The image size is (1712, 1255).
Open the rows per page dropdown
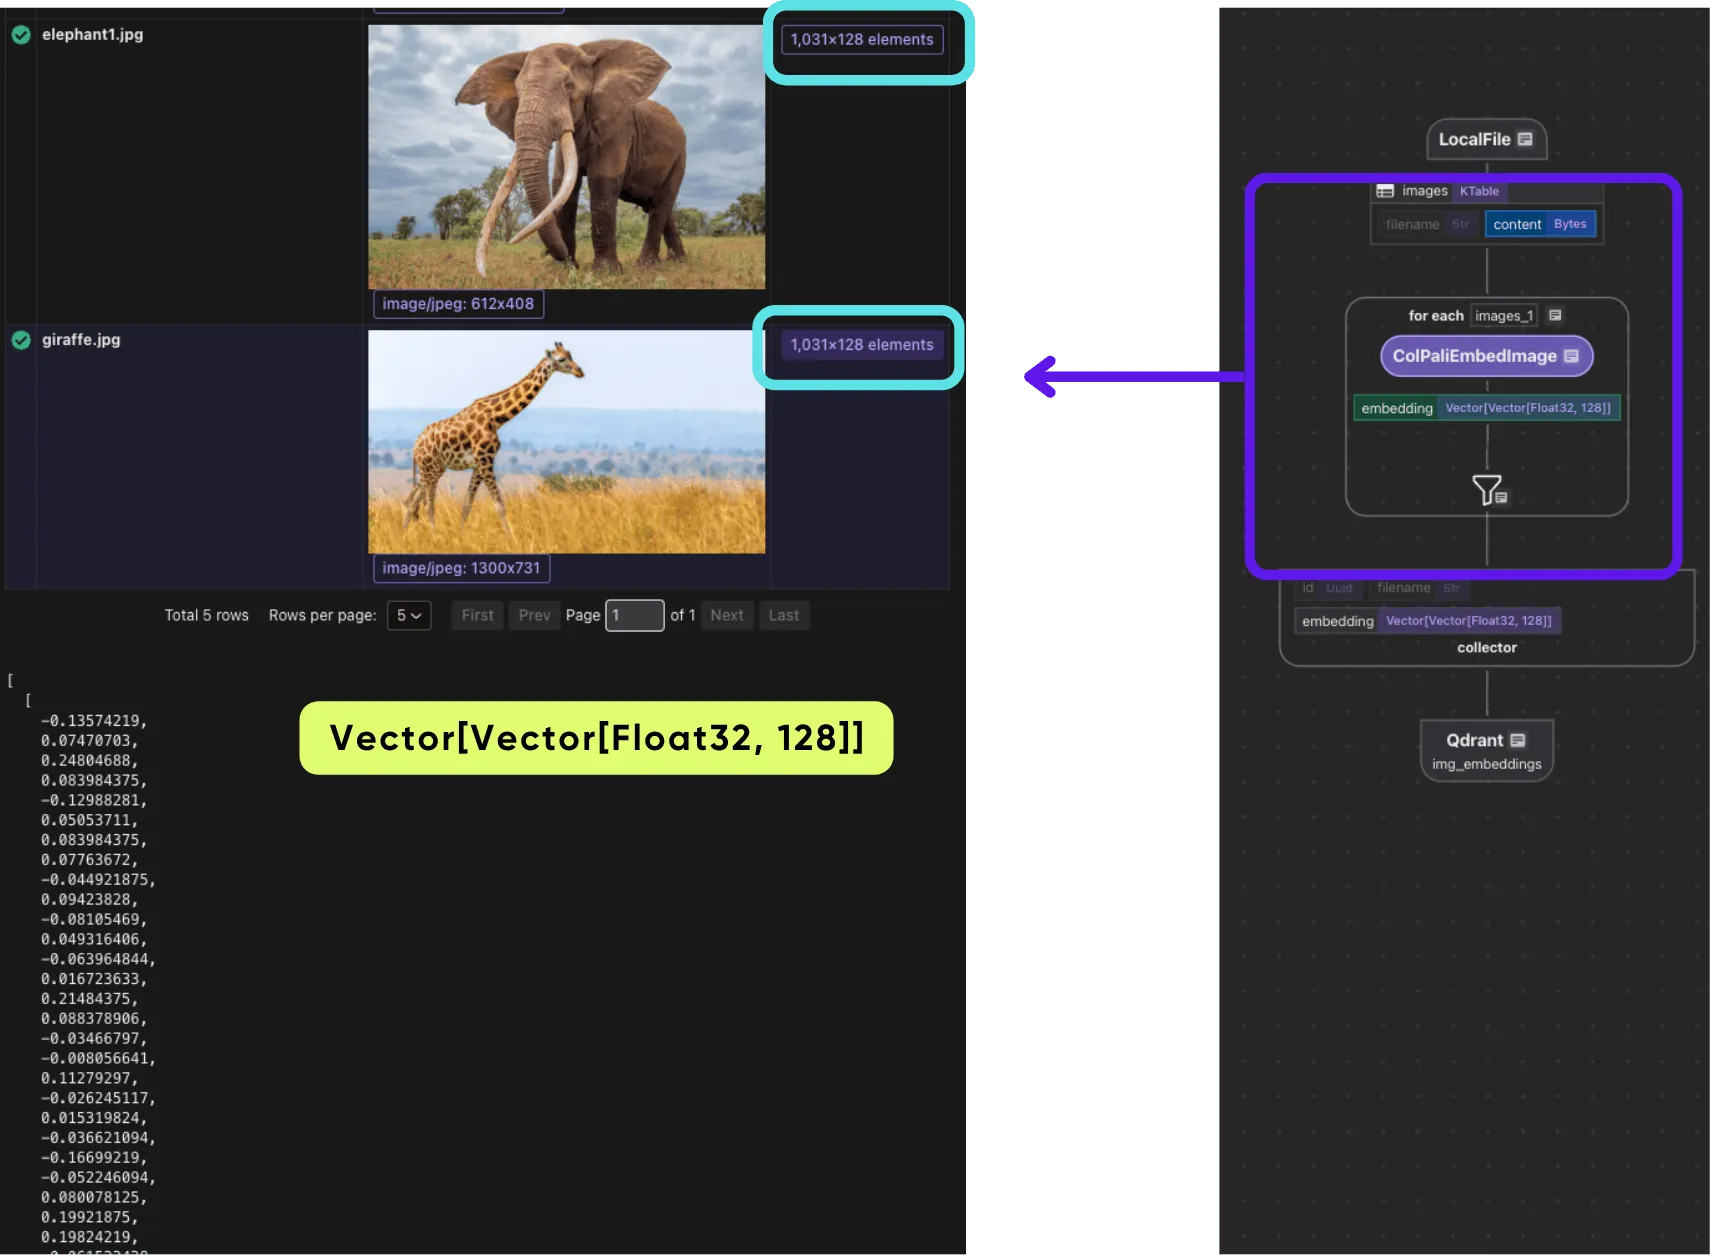click(409, 615)
